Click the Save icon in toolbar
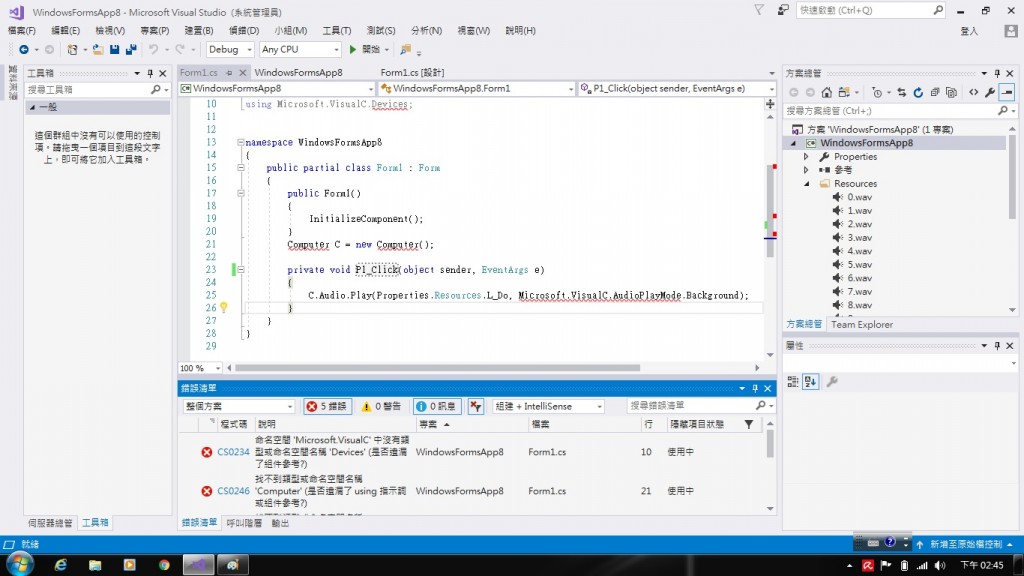This screenshot has width=1024, height=576. (x=114, y=50)
